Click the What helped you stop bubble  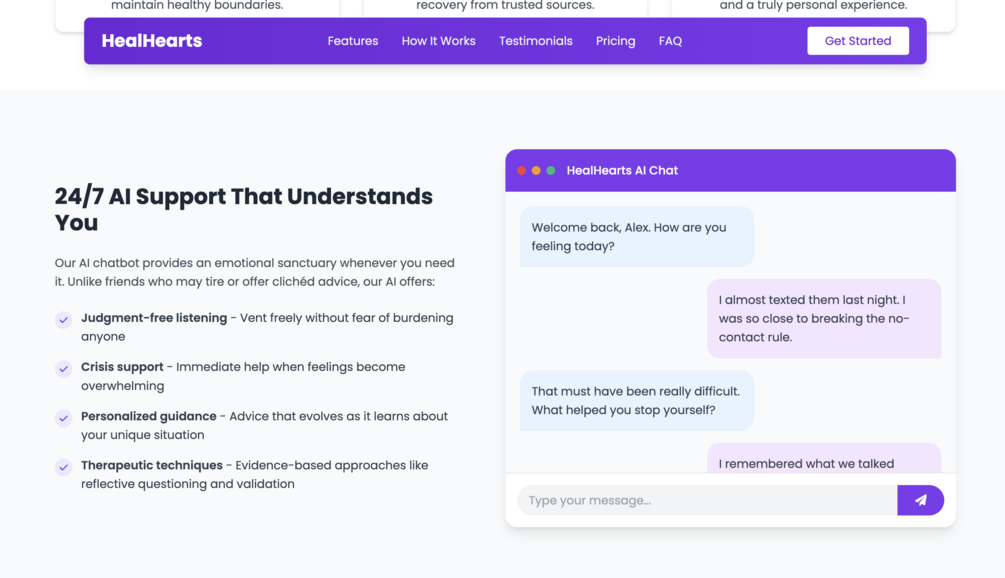pos(636,400)
